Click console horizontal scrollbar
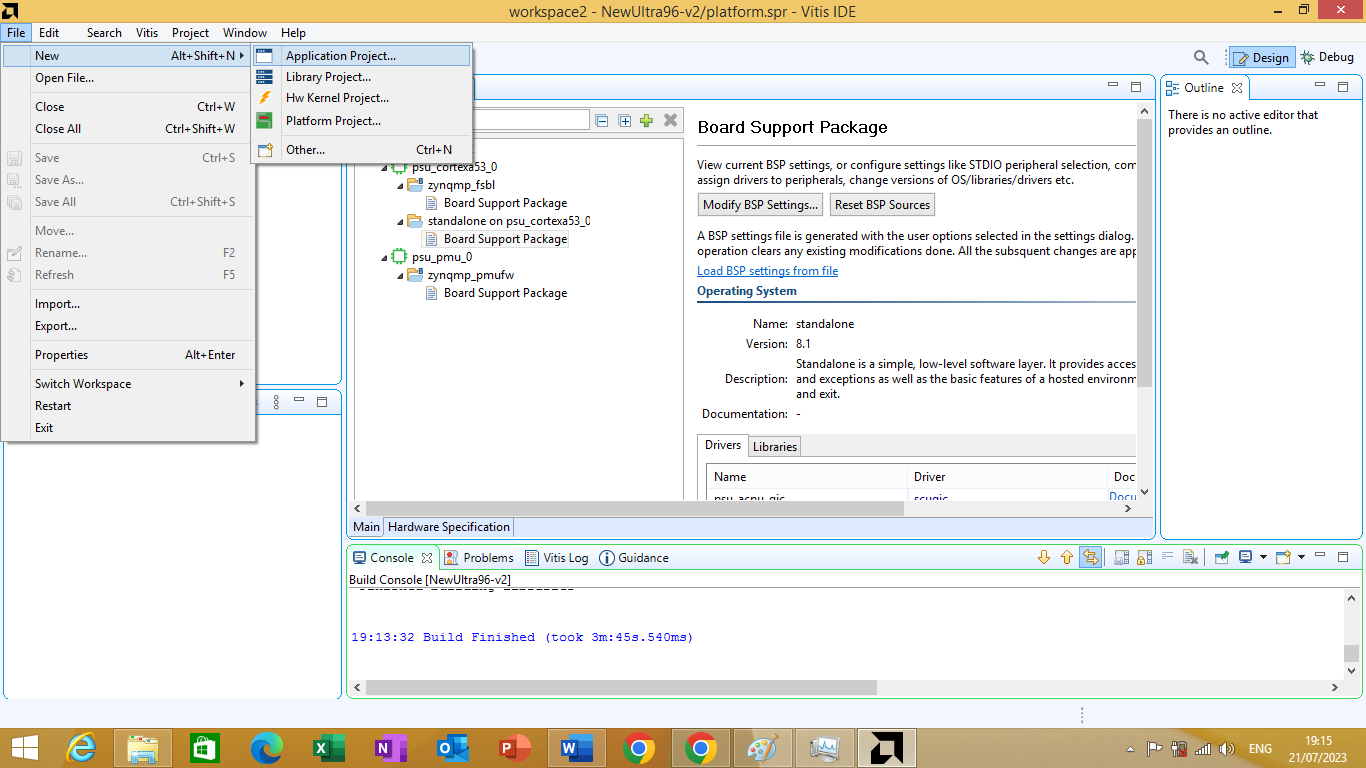 (x=621, y=688)
